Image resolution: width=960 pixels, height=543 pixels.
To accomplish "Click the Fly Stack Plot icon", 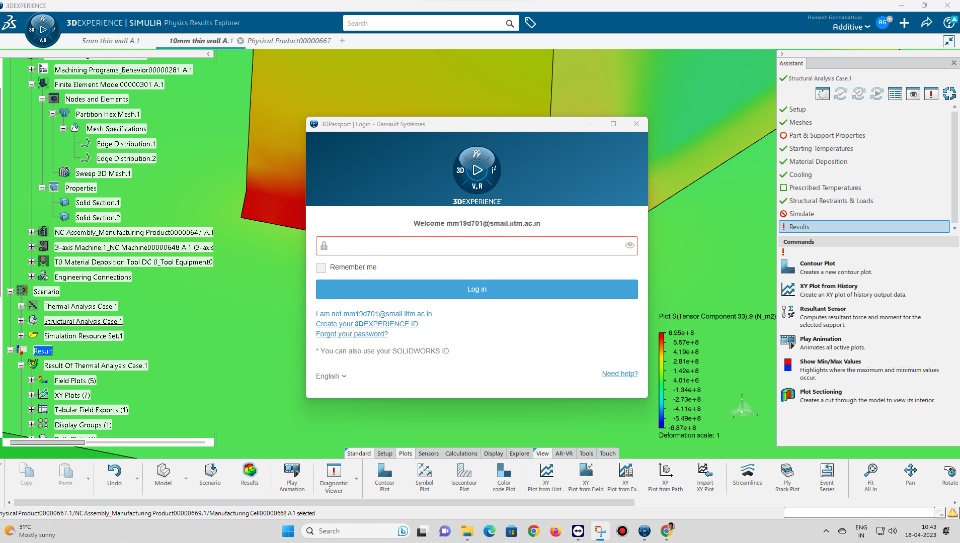I will pos(787,470).
